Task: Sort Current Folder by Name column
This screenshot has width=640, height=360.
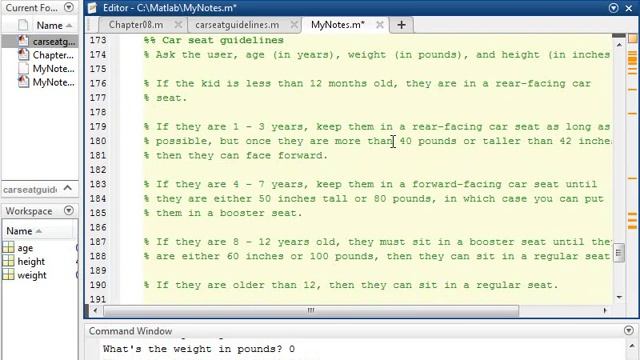Action: click(x=54, y=25)
